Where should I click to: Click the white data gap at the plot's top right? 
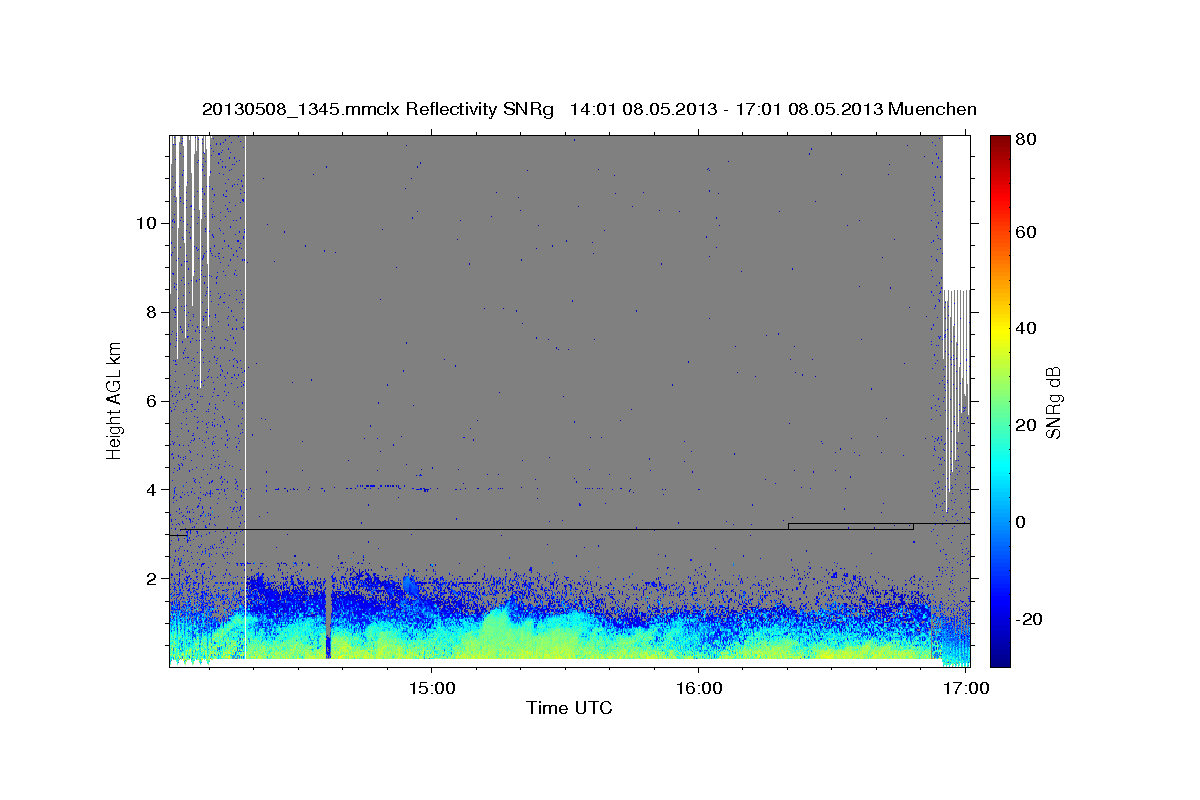(x=956, y=212)
